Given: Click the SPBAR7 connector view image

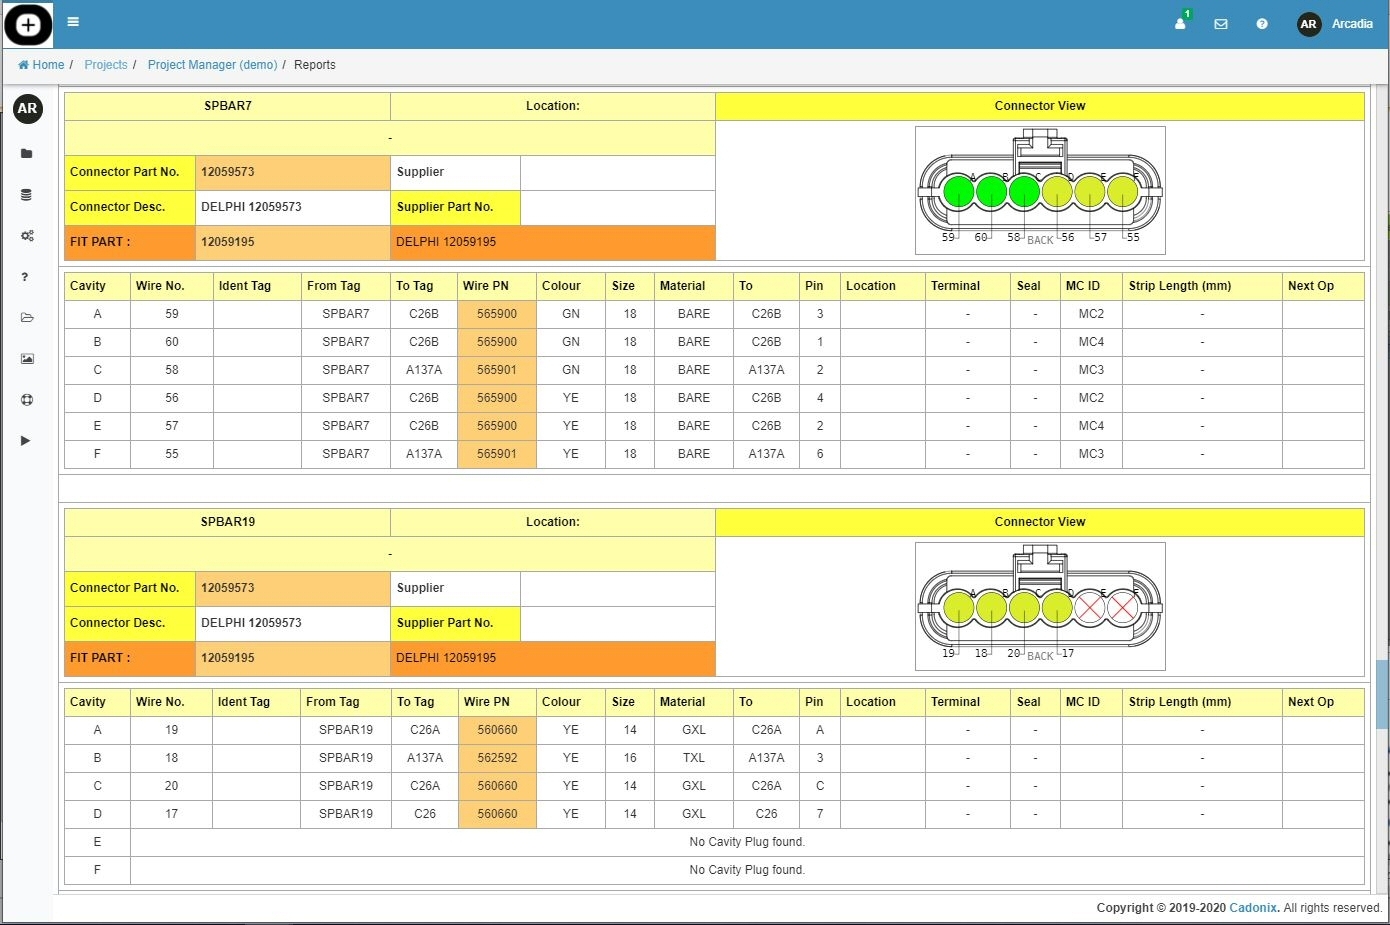Looking at the screenshot, I should 1040,190.
